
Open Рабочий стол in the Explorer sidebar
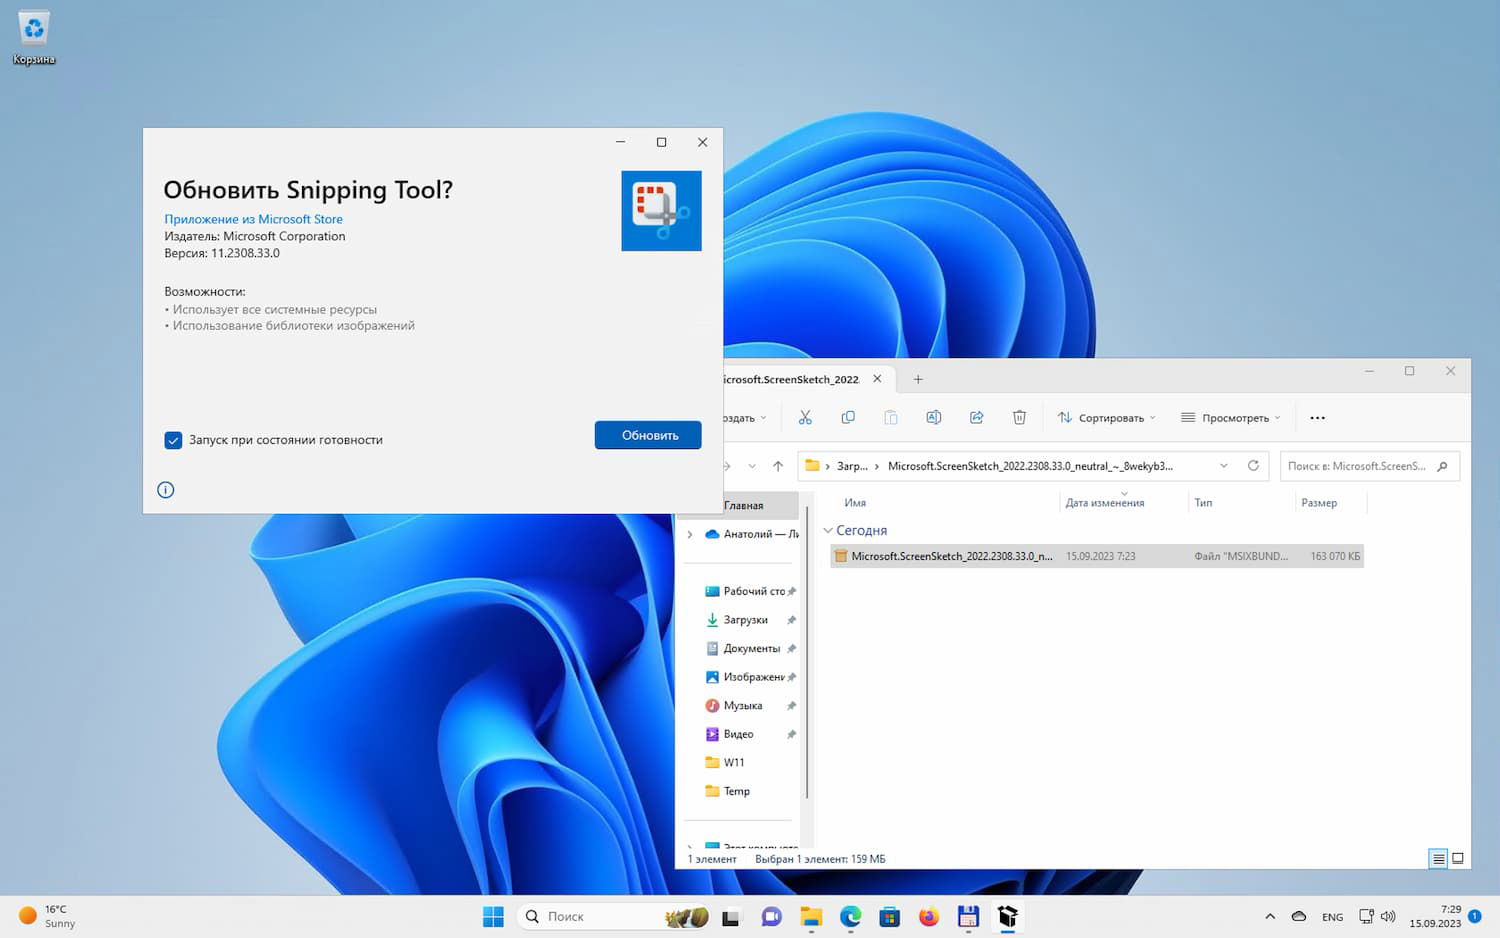coord(749,591)
